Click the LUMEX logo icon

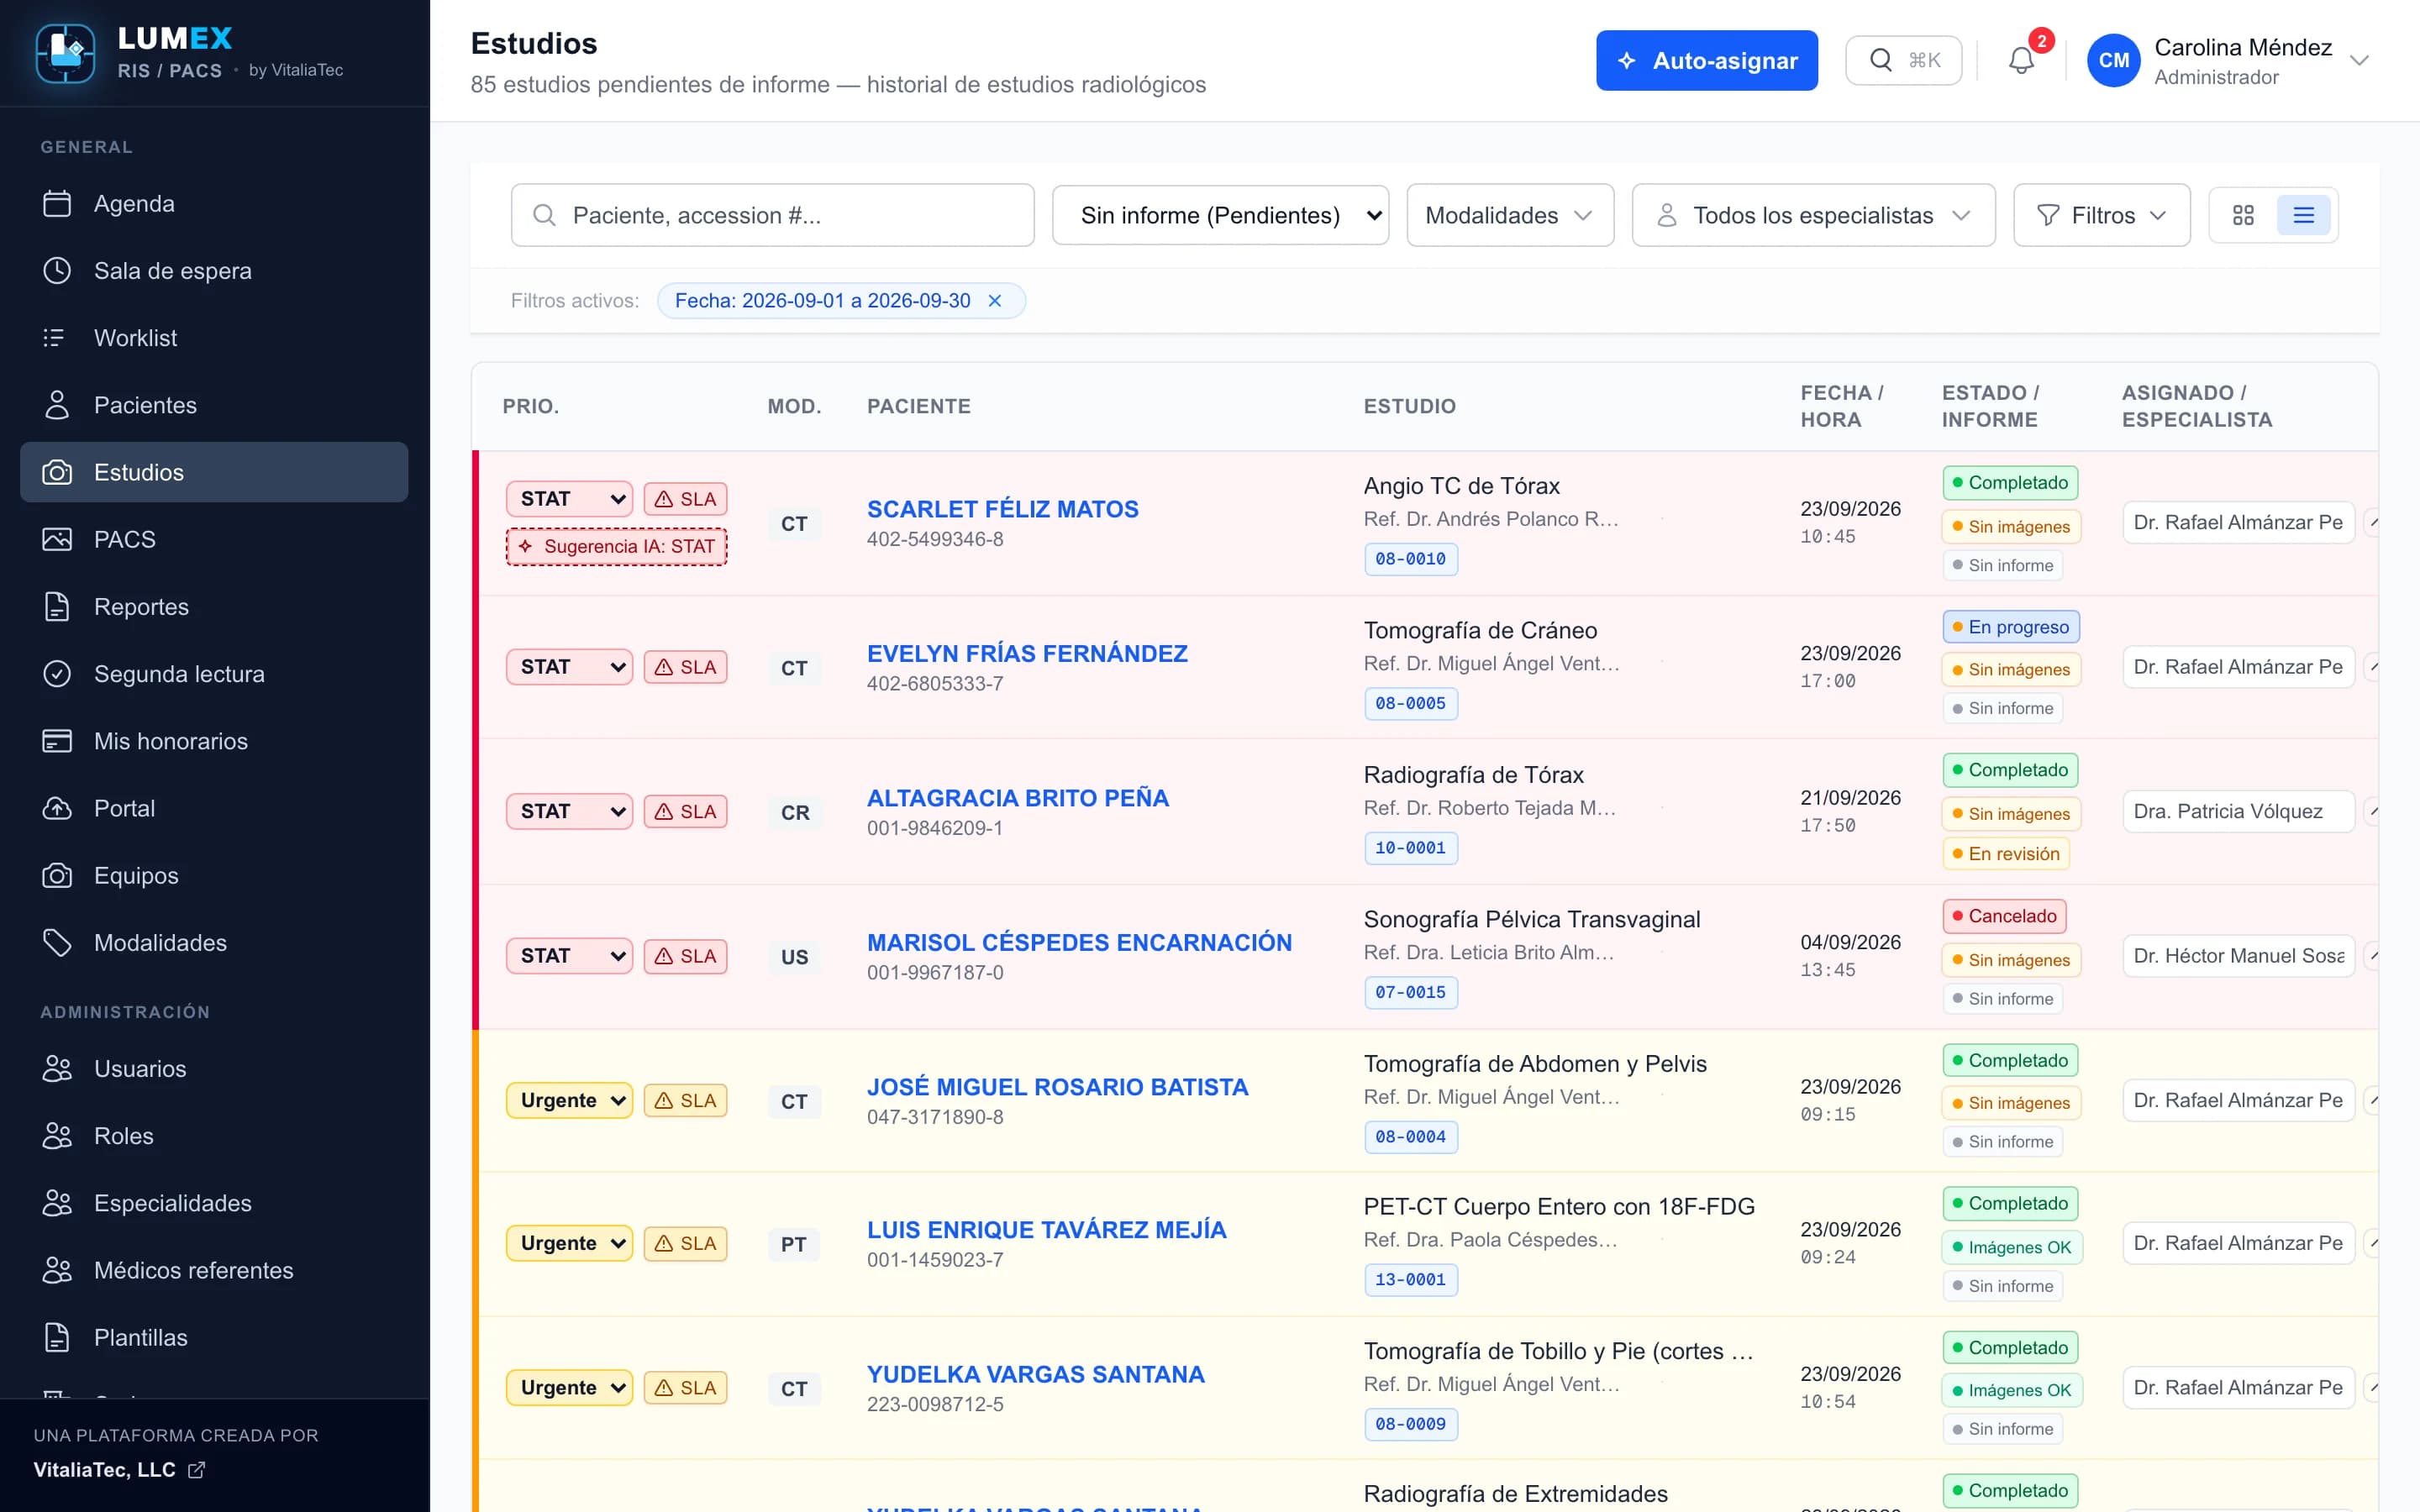(65, 53)
